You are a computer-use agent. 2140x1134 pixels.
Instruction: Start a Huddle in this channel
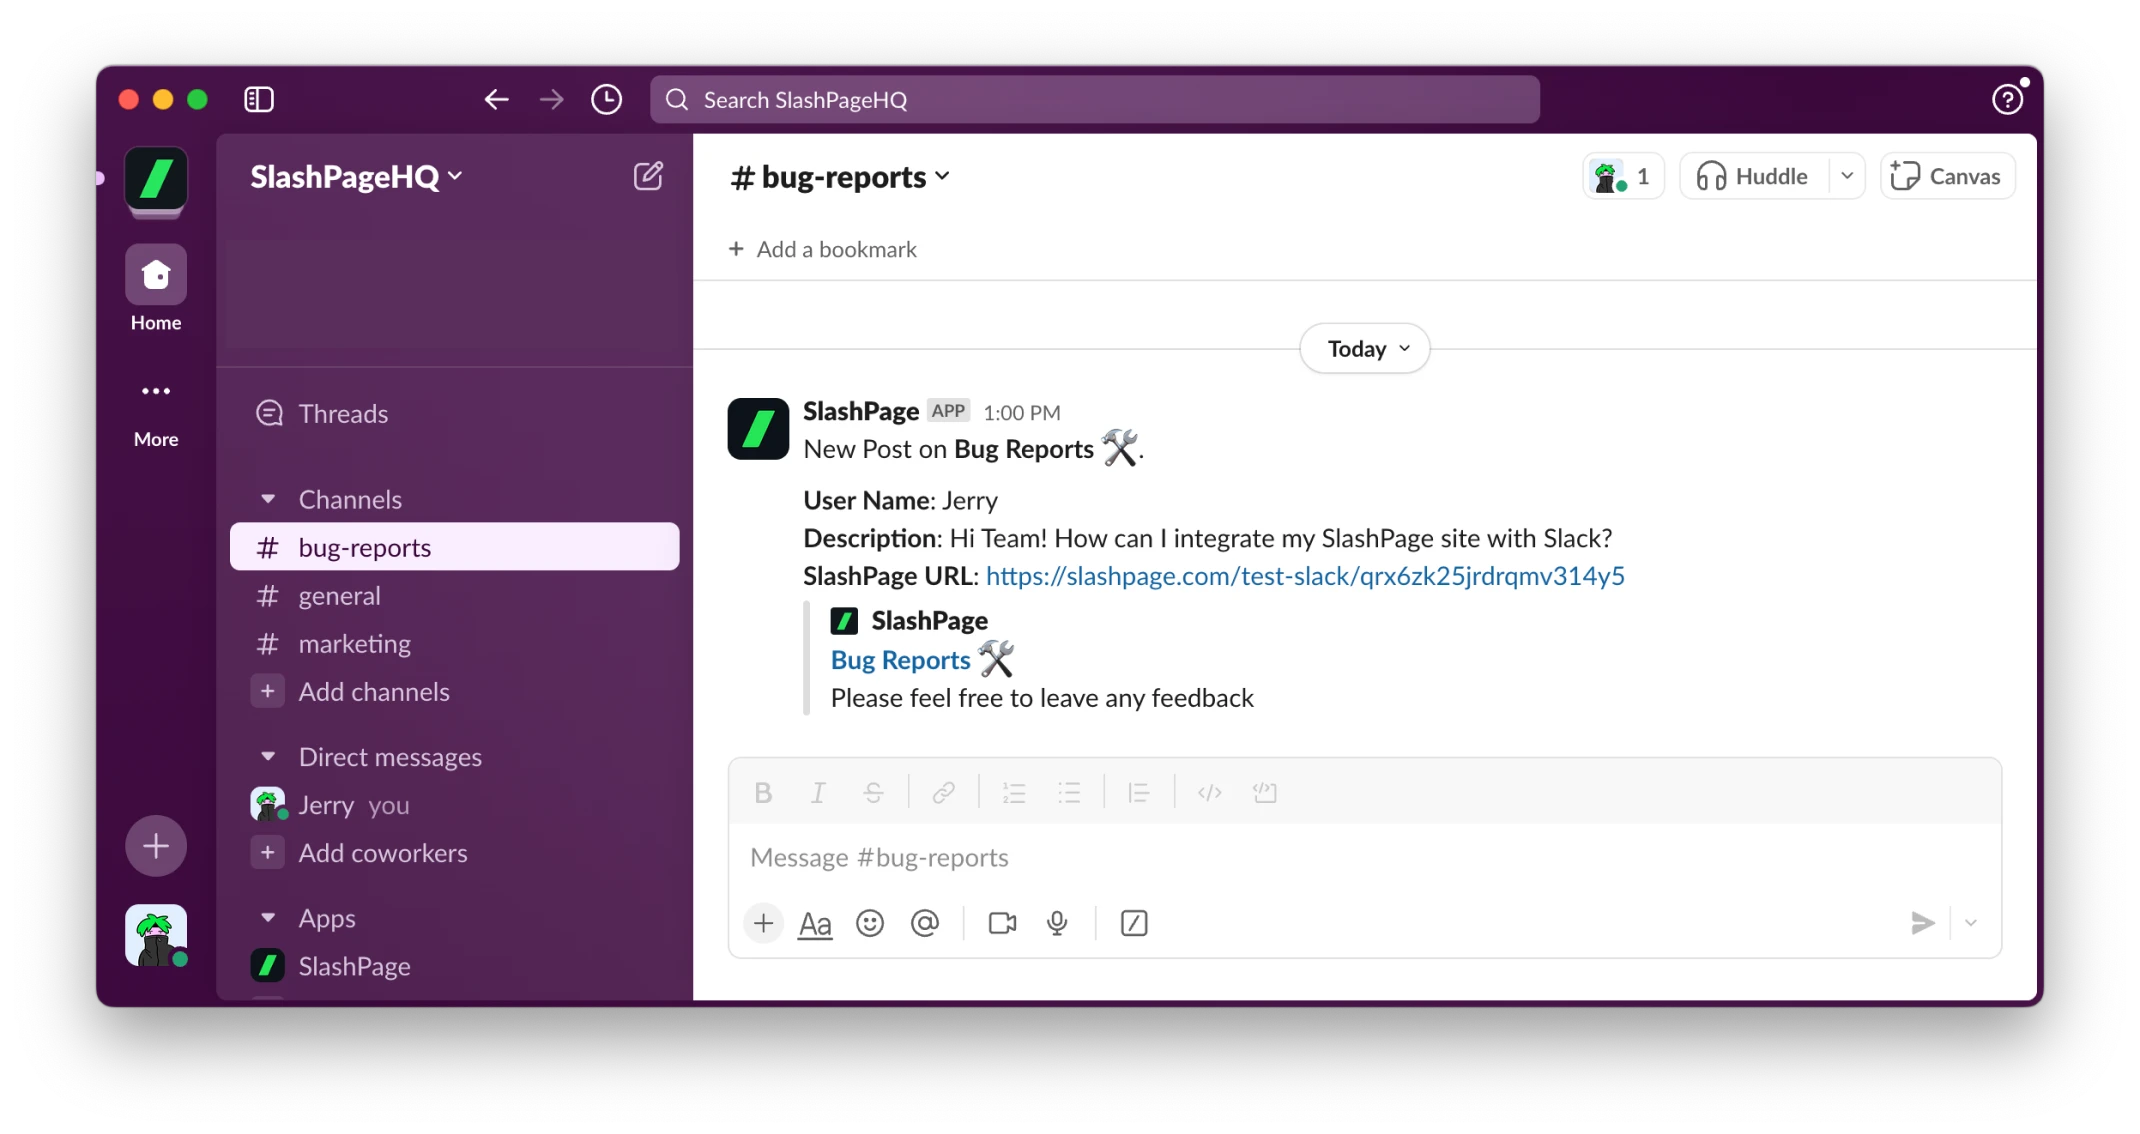coord(1755,177)
